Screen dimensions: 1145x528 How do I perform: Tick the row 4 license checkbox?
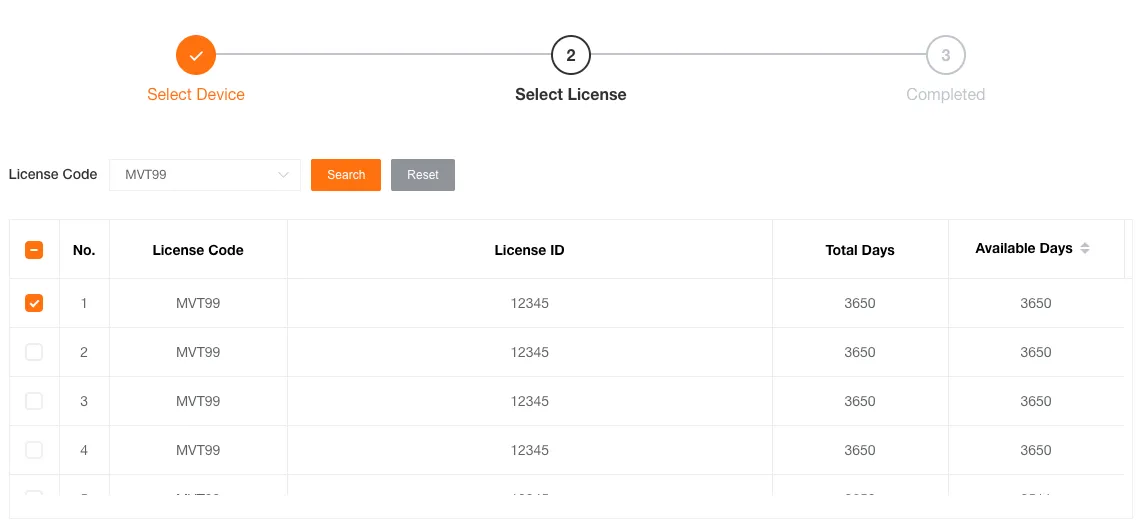tap(34, 450)
